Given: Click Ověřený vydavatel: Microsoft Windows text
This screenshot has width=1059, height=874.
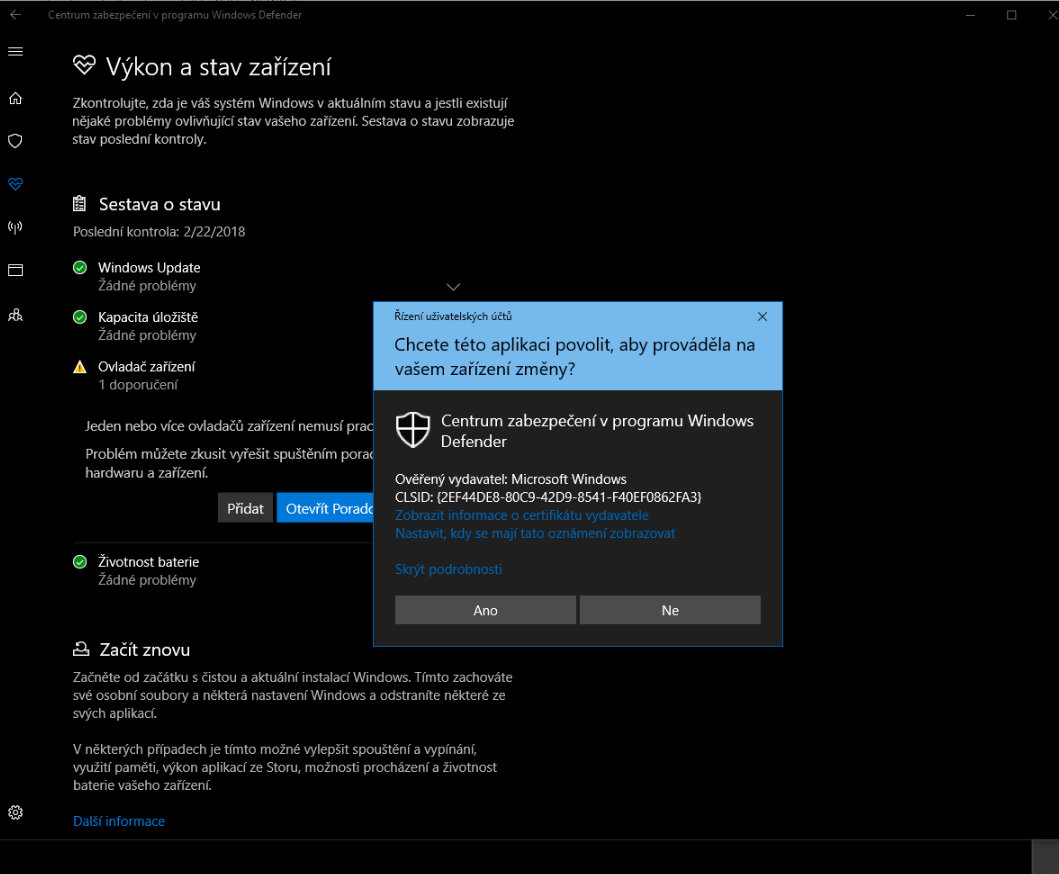Looking at the screenshot, I should click(x=511, y=480).
